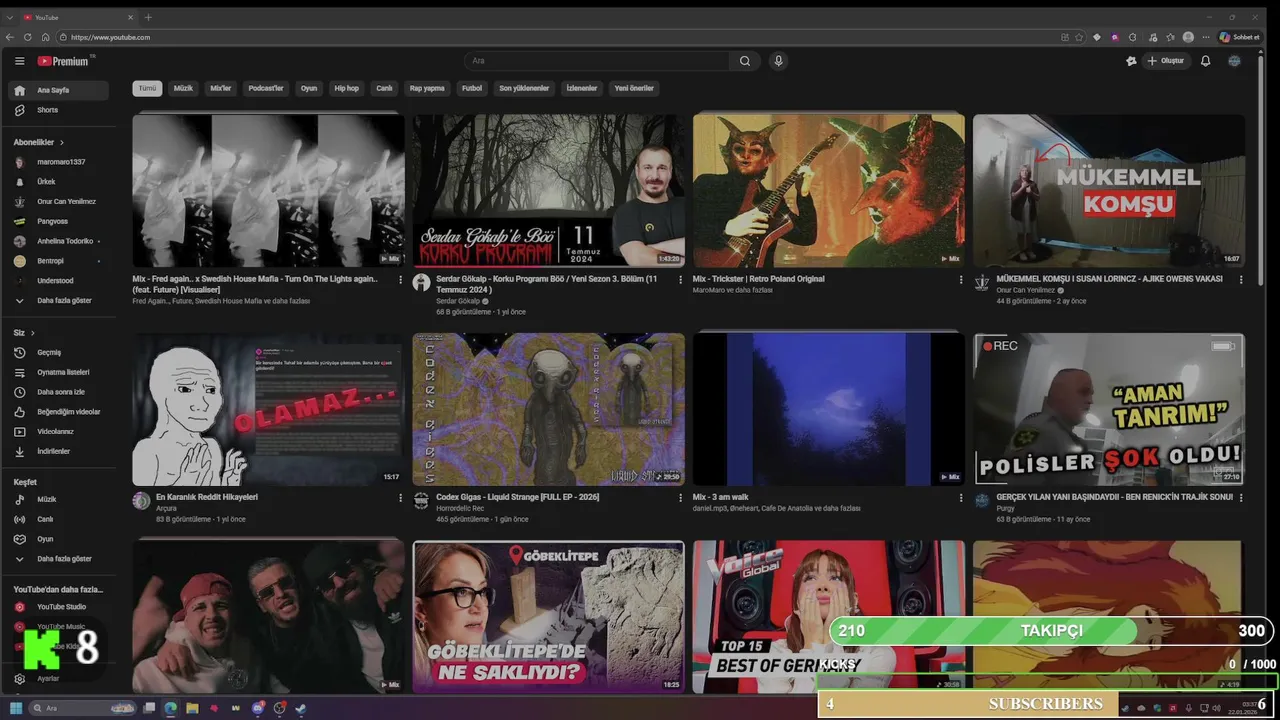Open Horrordelic Rec channel link

tap(460, 509)
